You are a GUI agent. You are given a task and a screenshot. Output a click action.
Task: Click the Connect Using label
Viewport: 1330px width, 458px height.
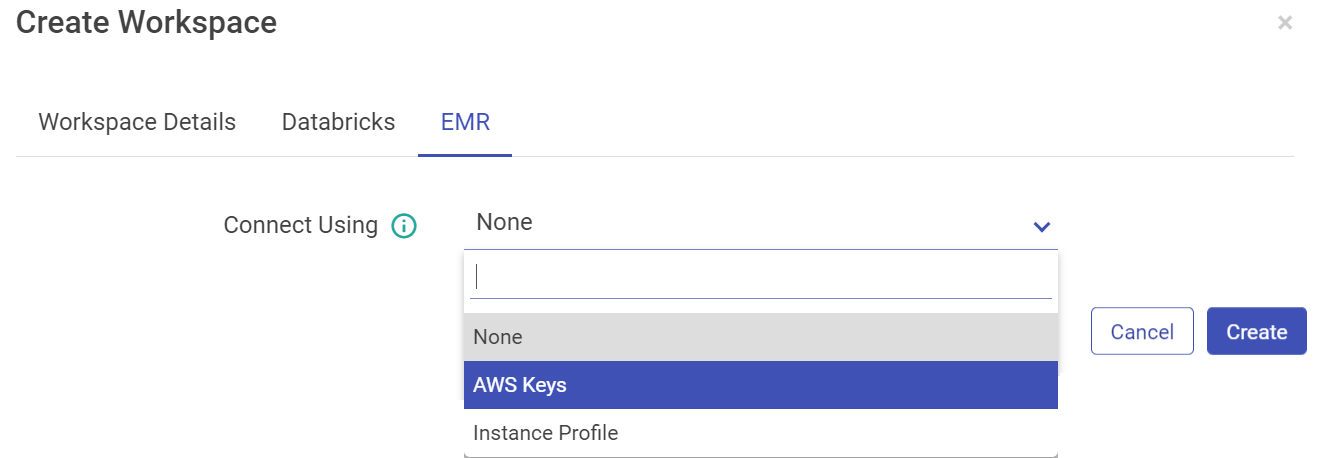pyautogui.click(x=300, y=225)
